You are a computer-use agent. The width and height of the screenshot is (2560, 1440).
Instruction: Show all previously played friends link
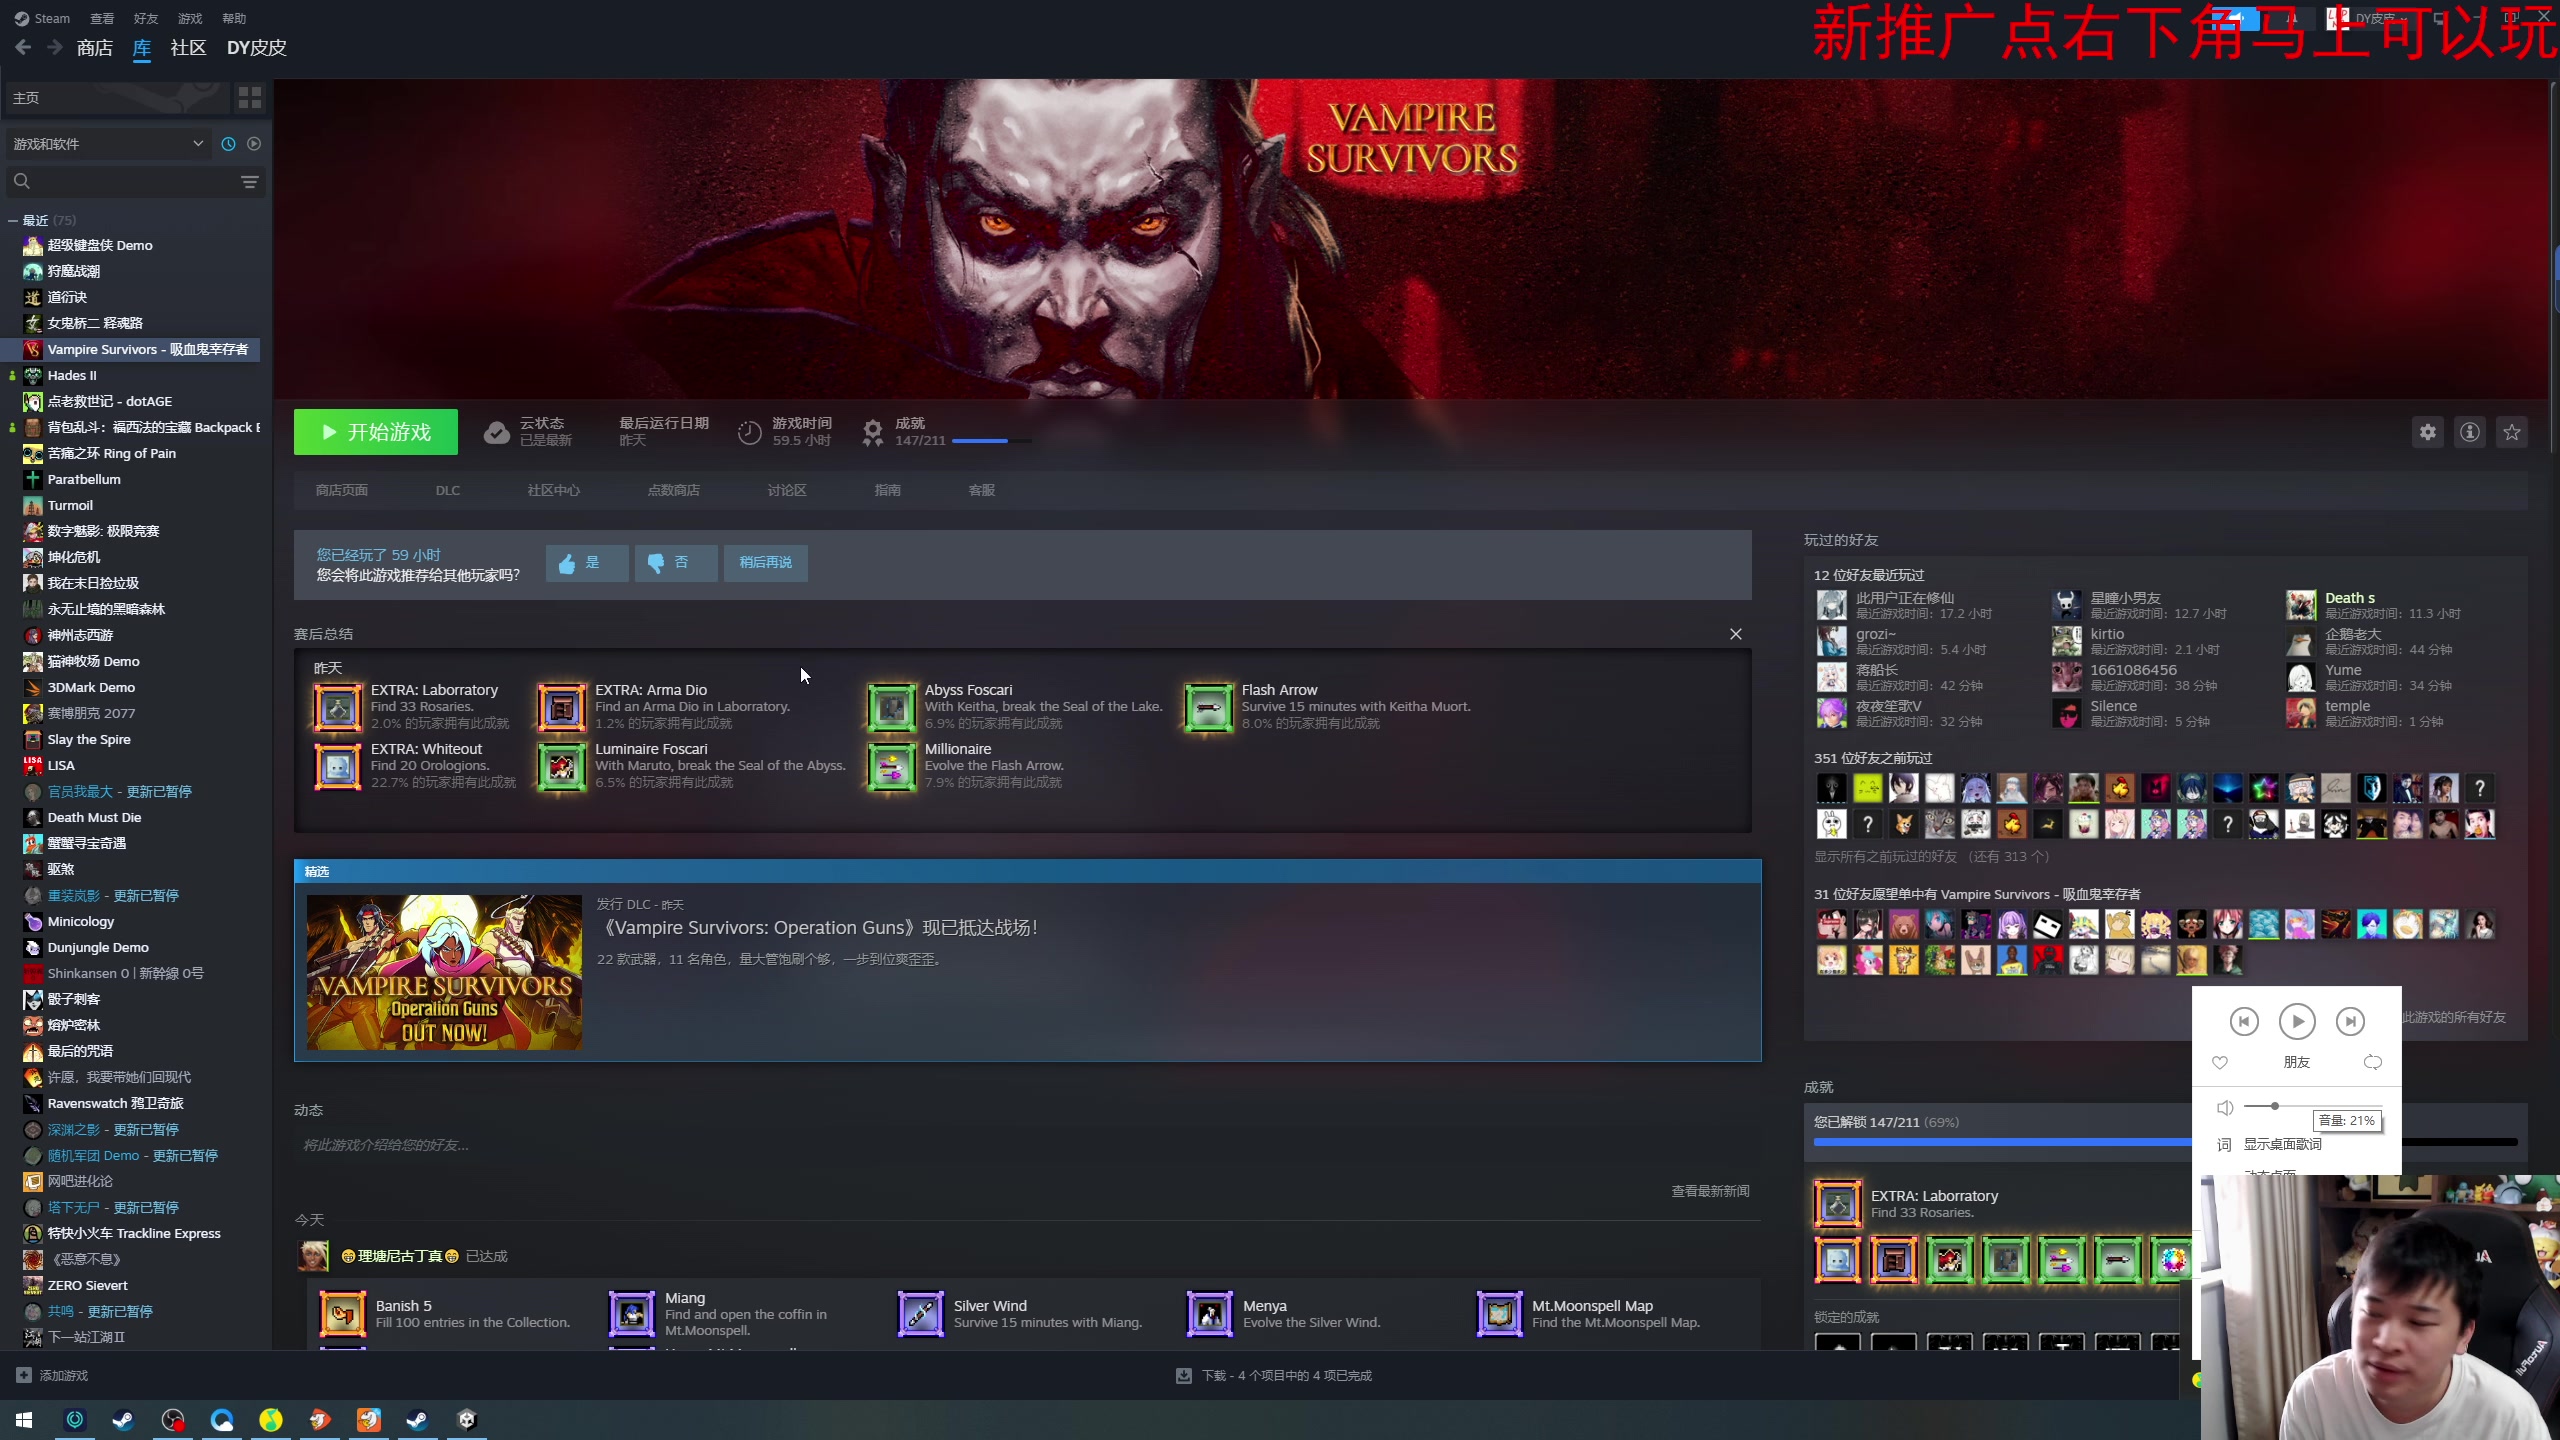(1932, 856)
